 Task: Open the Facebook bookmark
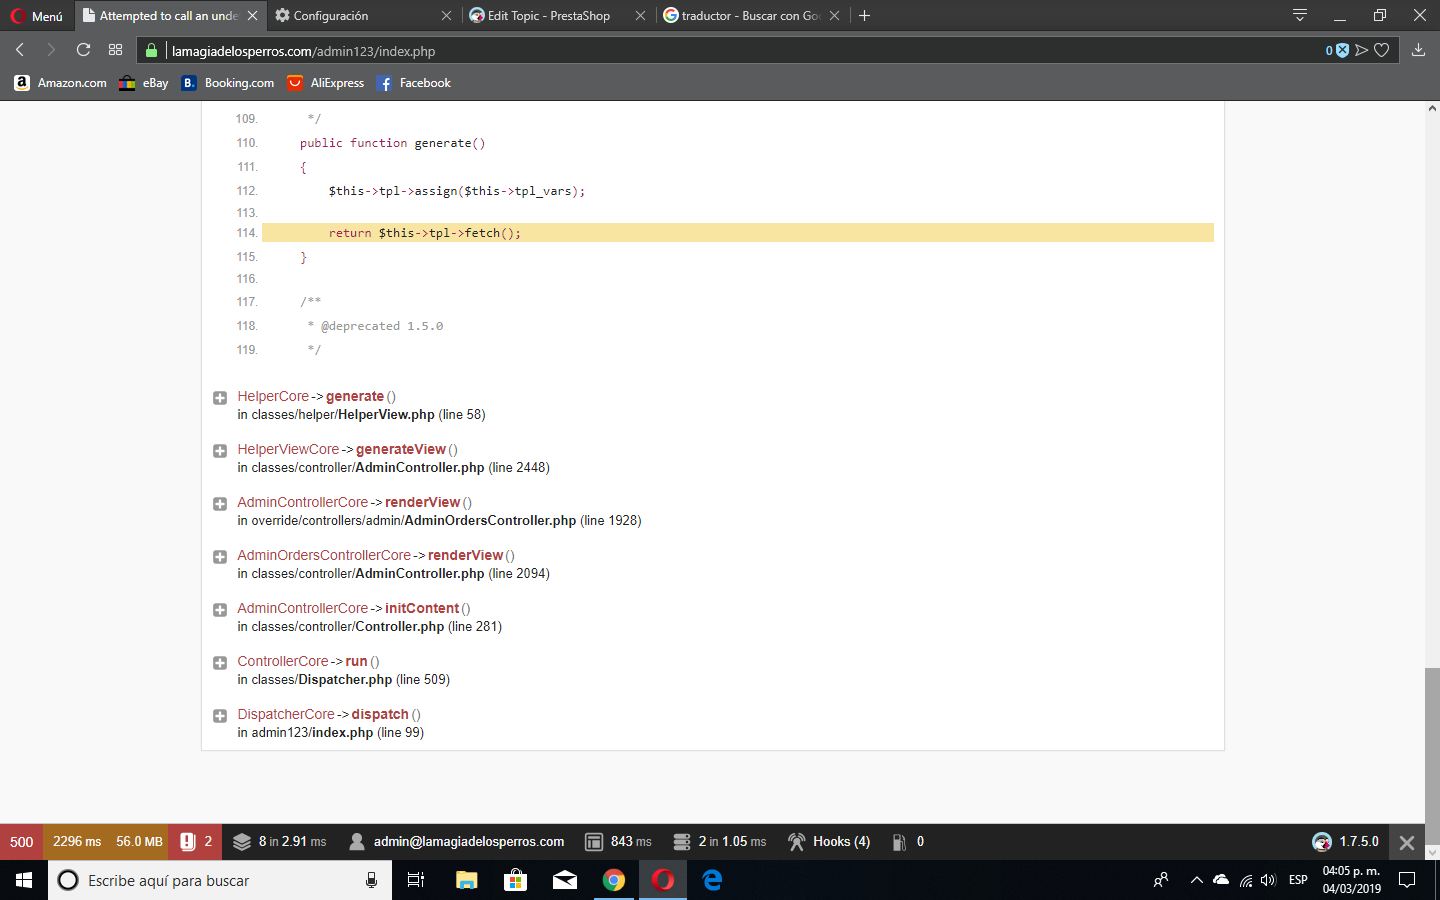tap(413, 83)
